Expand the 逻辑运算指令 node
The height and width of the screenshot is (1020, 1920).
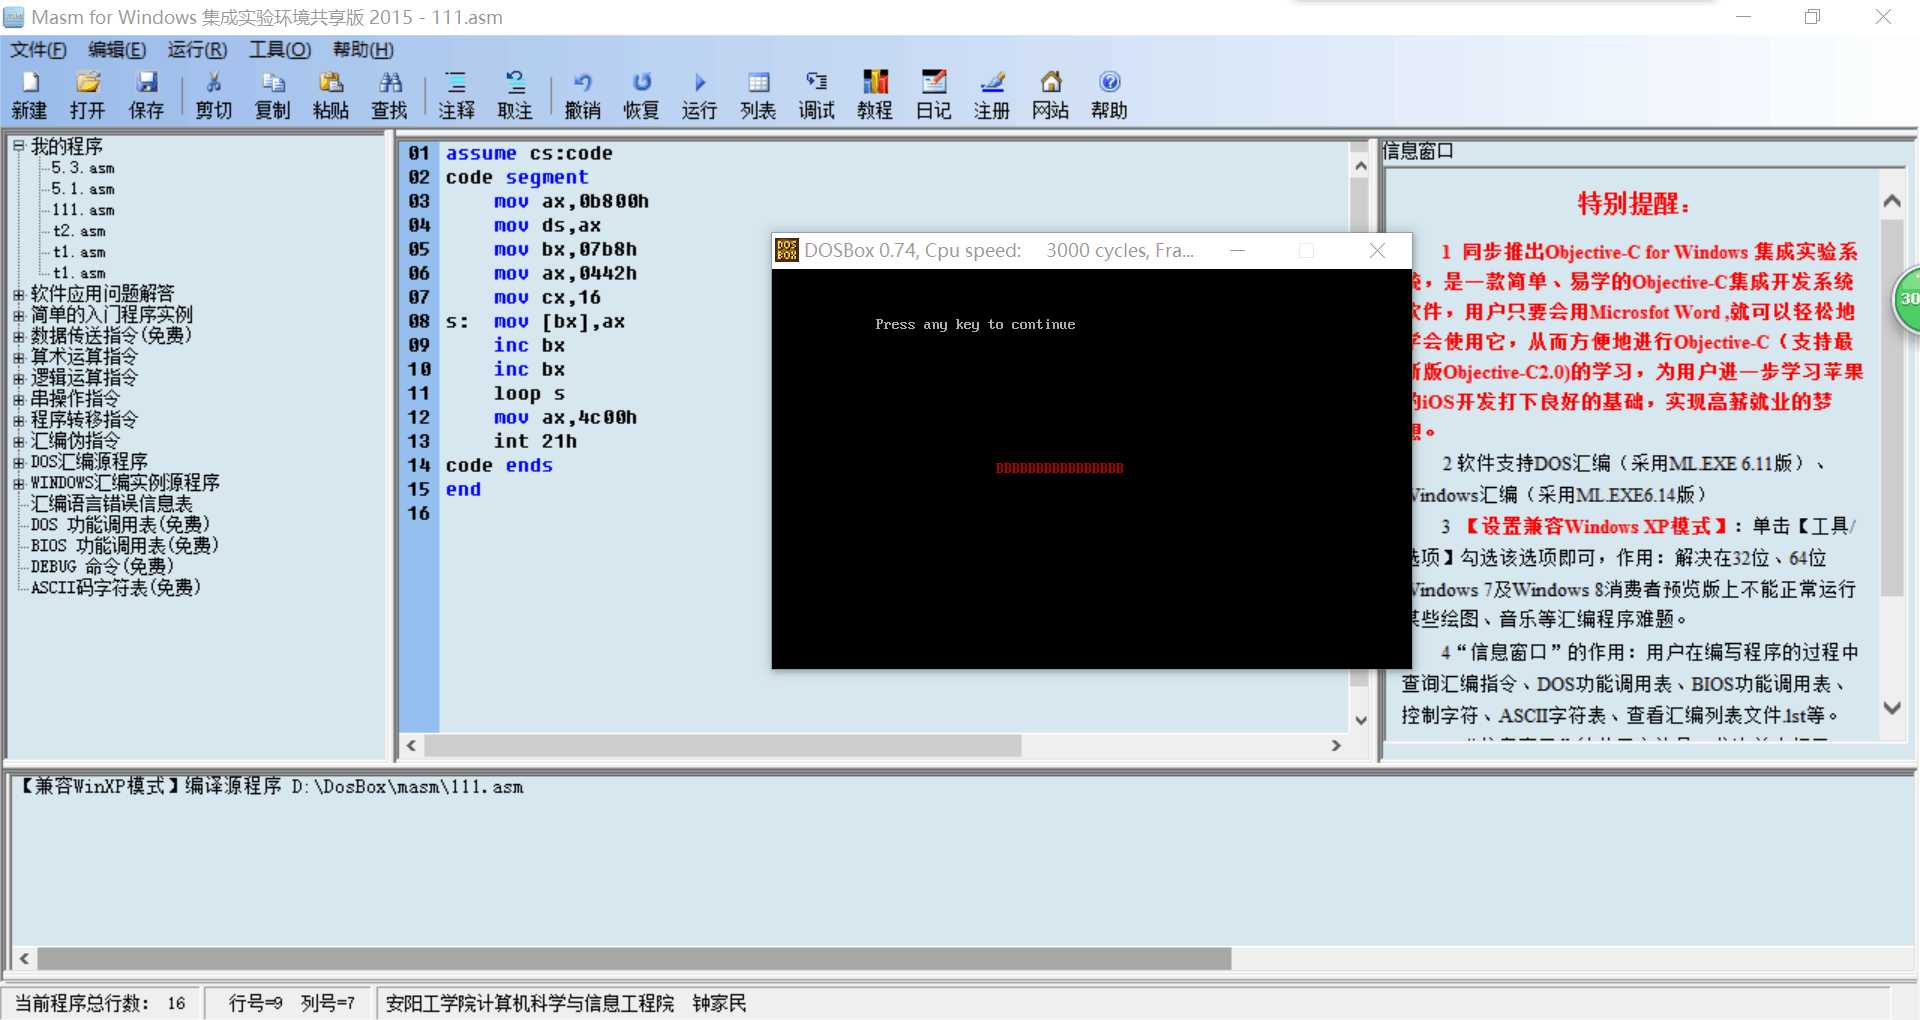(18, 378)
